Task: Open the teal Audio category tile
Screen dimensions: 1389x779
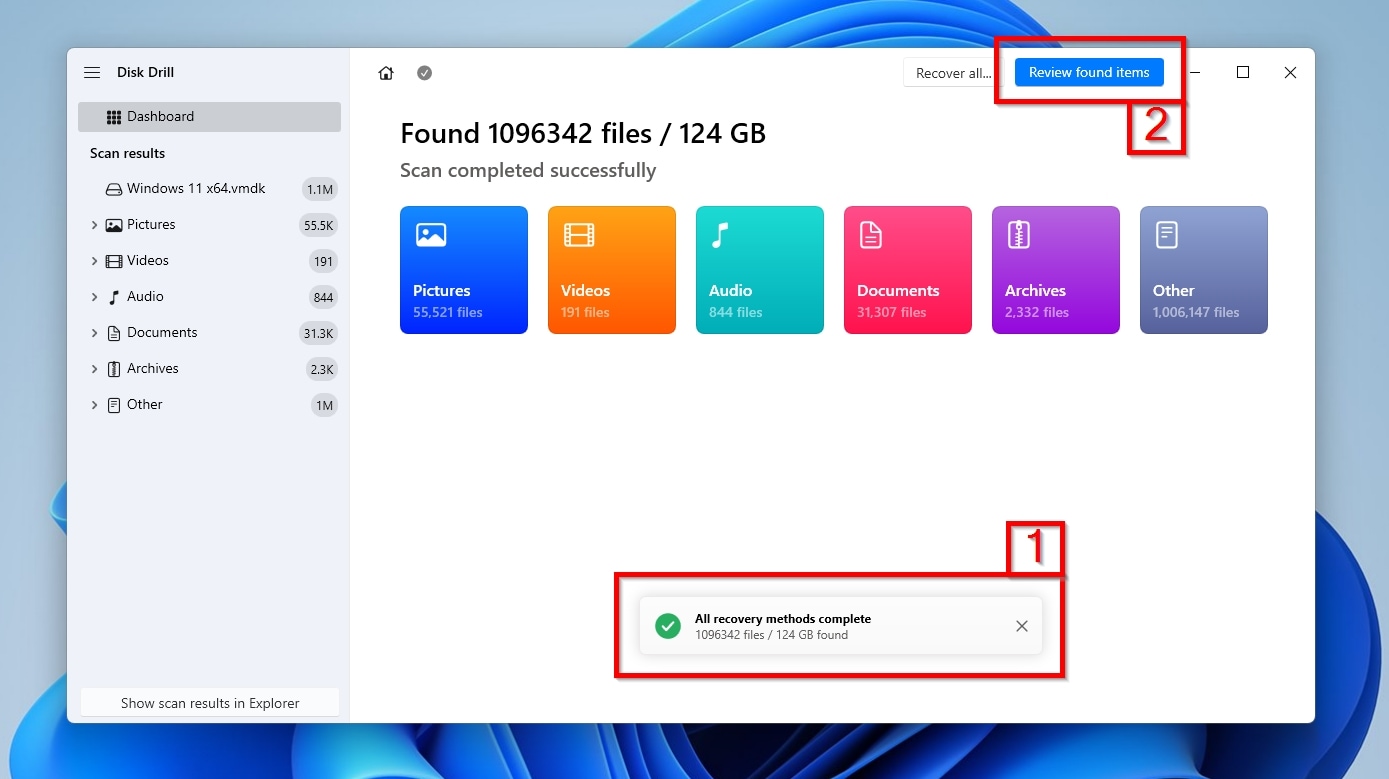Action: [x=760, y=270]
